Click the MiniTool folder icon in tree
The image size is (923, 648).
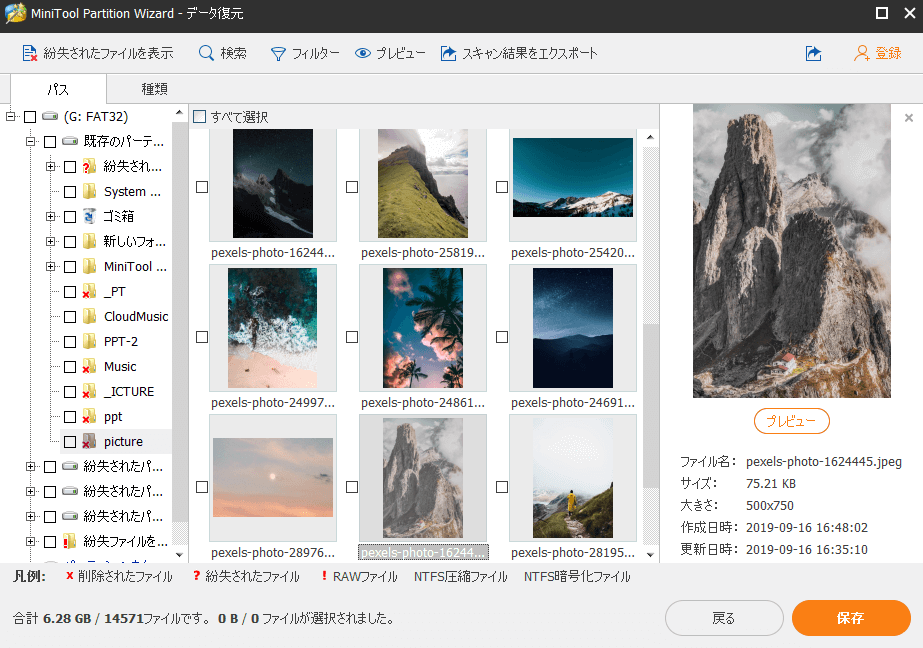point(89,267)
